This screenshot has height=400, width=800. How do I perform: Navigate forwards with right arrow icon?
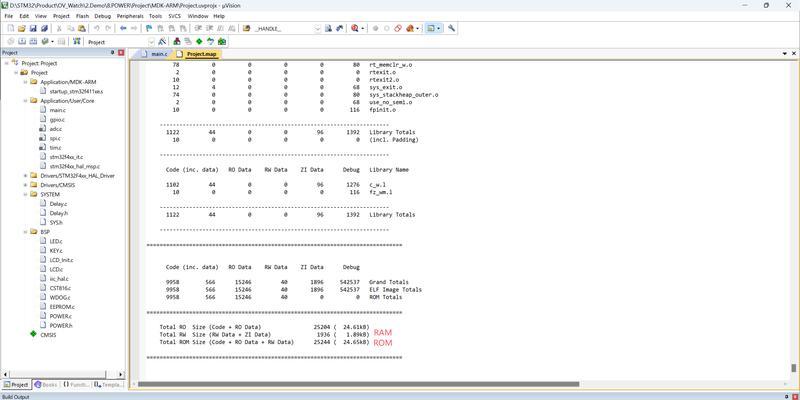[134, 29]
